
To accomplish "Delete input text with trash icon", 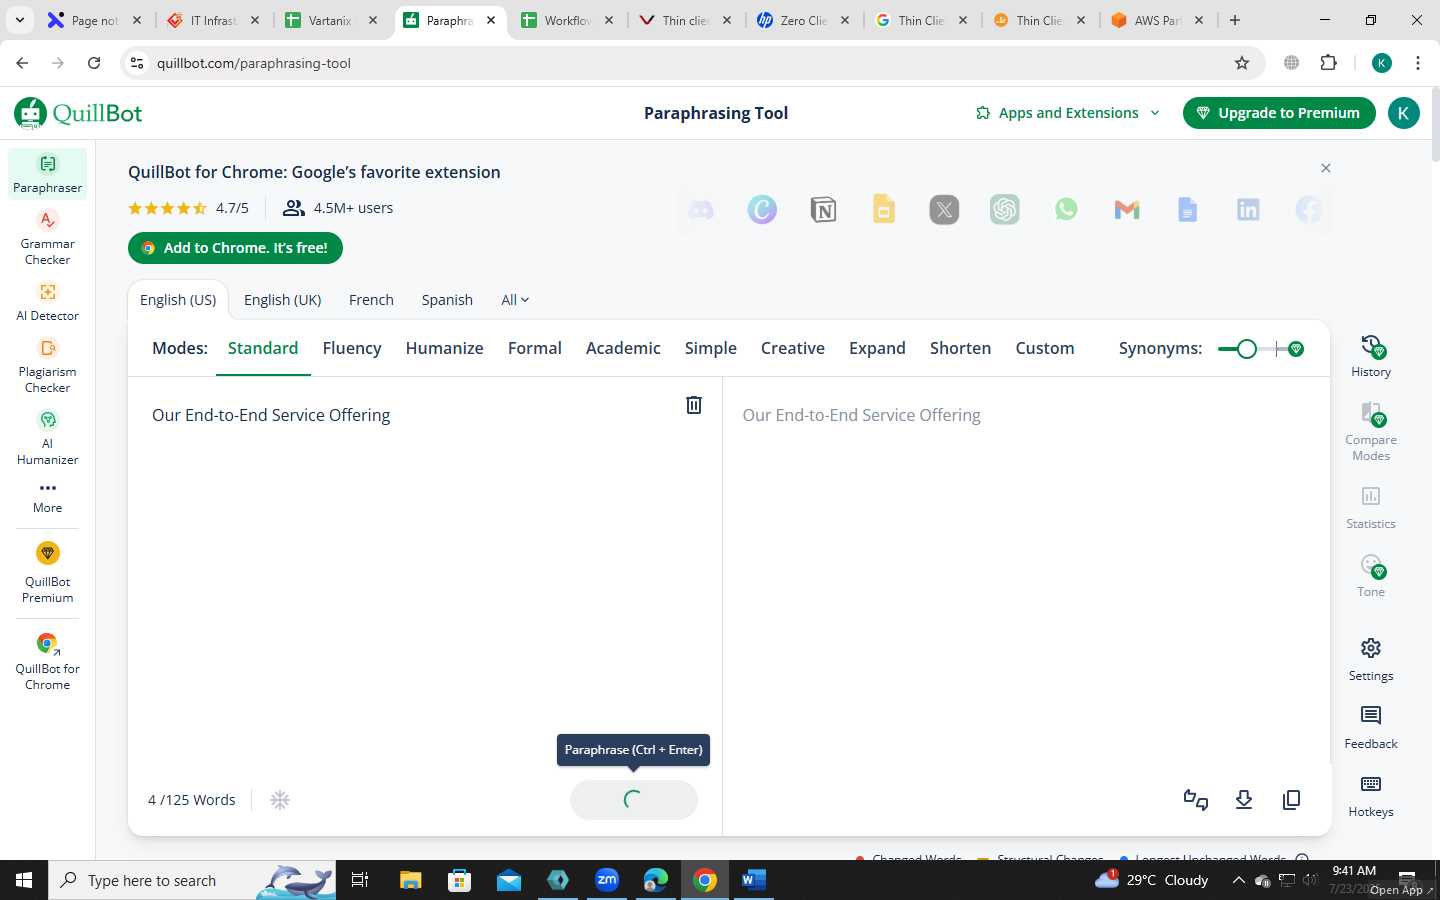I will pos(694,405).
